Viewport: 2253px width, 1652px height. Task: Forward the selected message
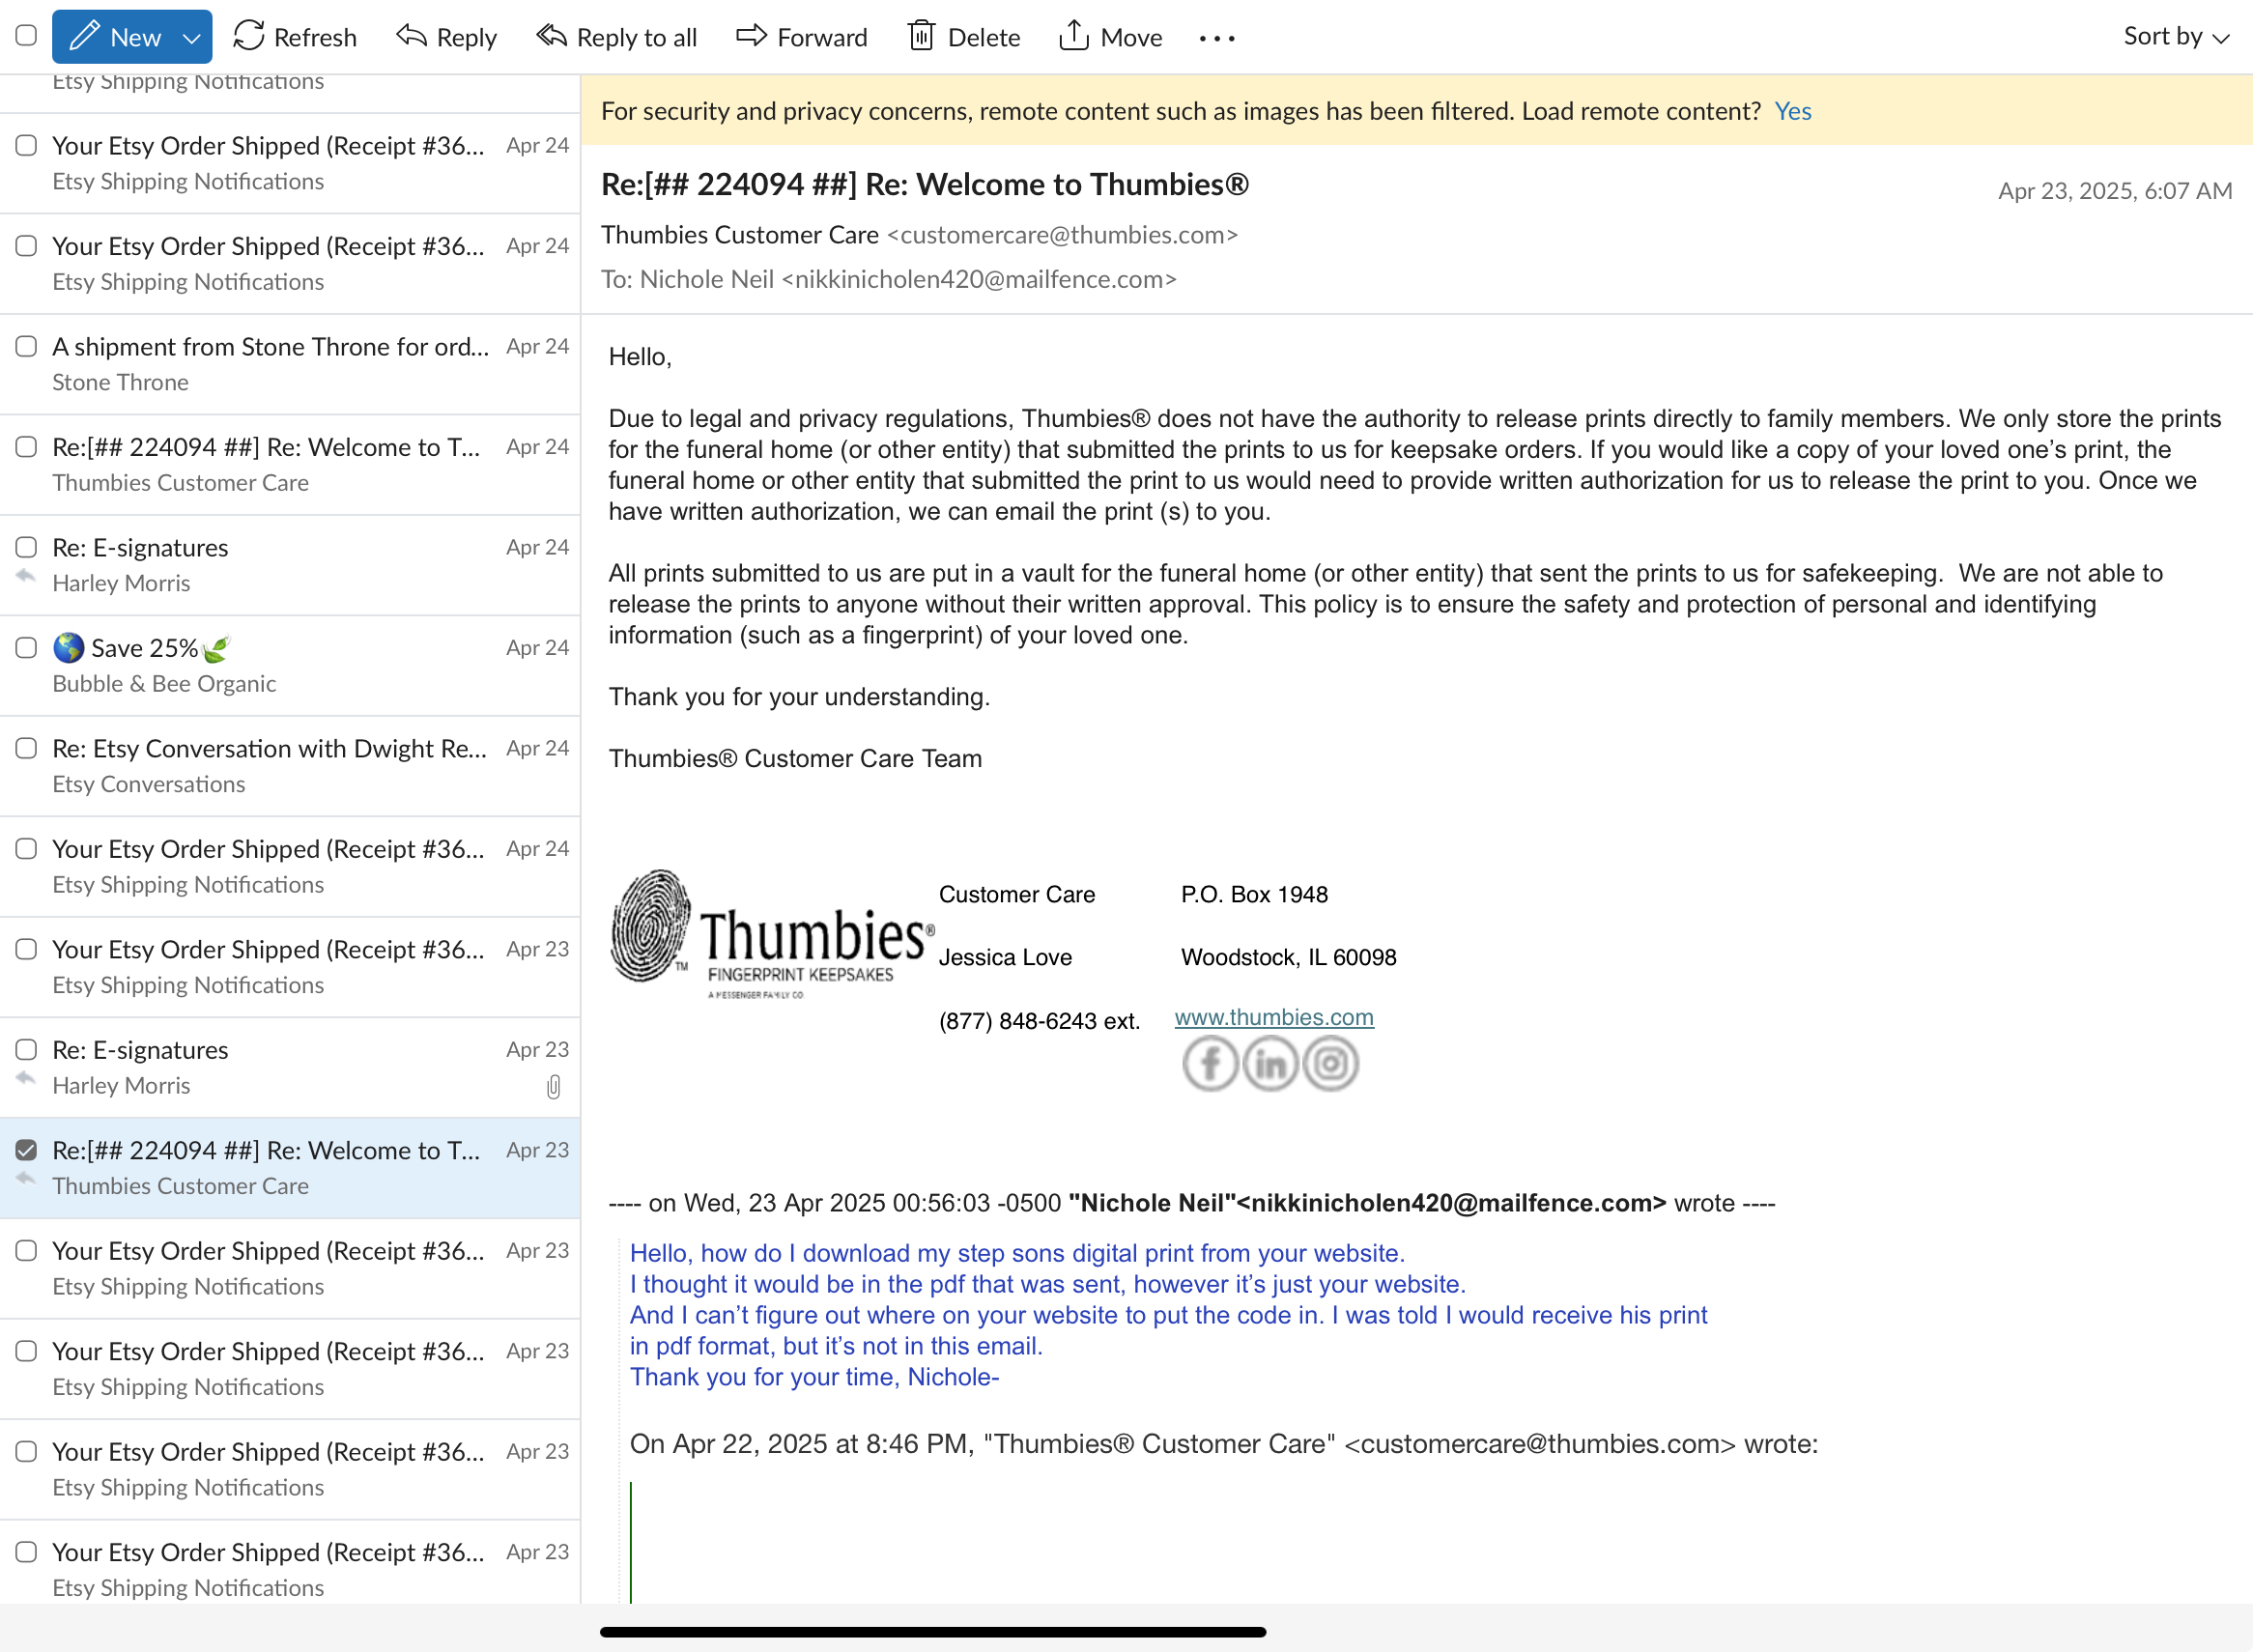pyautogui.click(x=801, y=37)
